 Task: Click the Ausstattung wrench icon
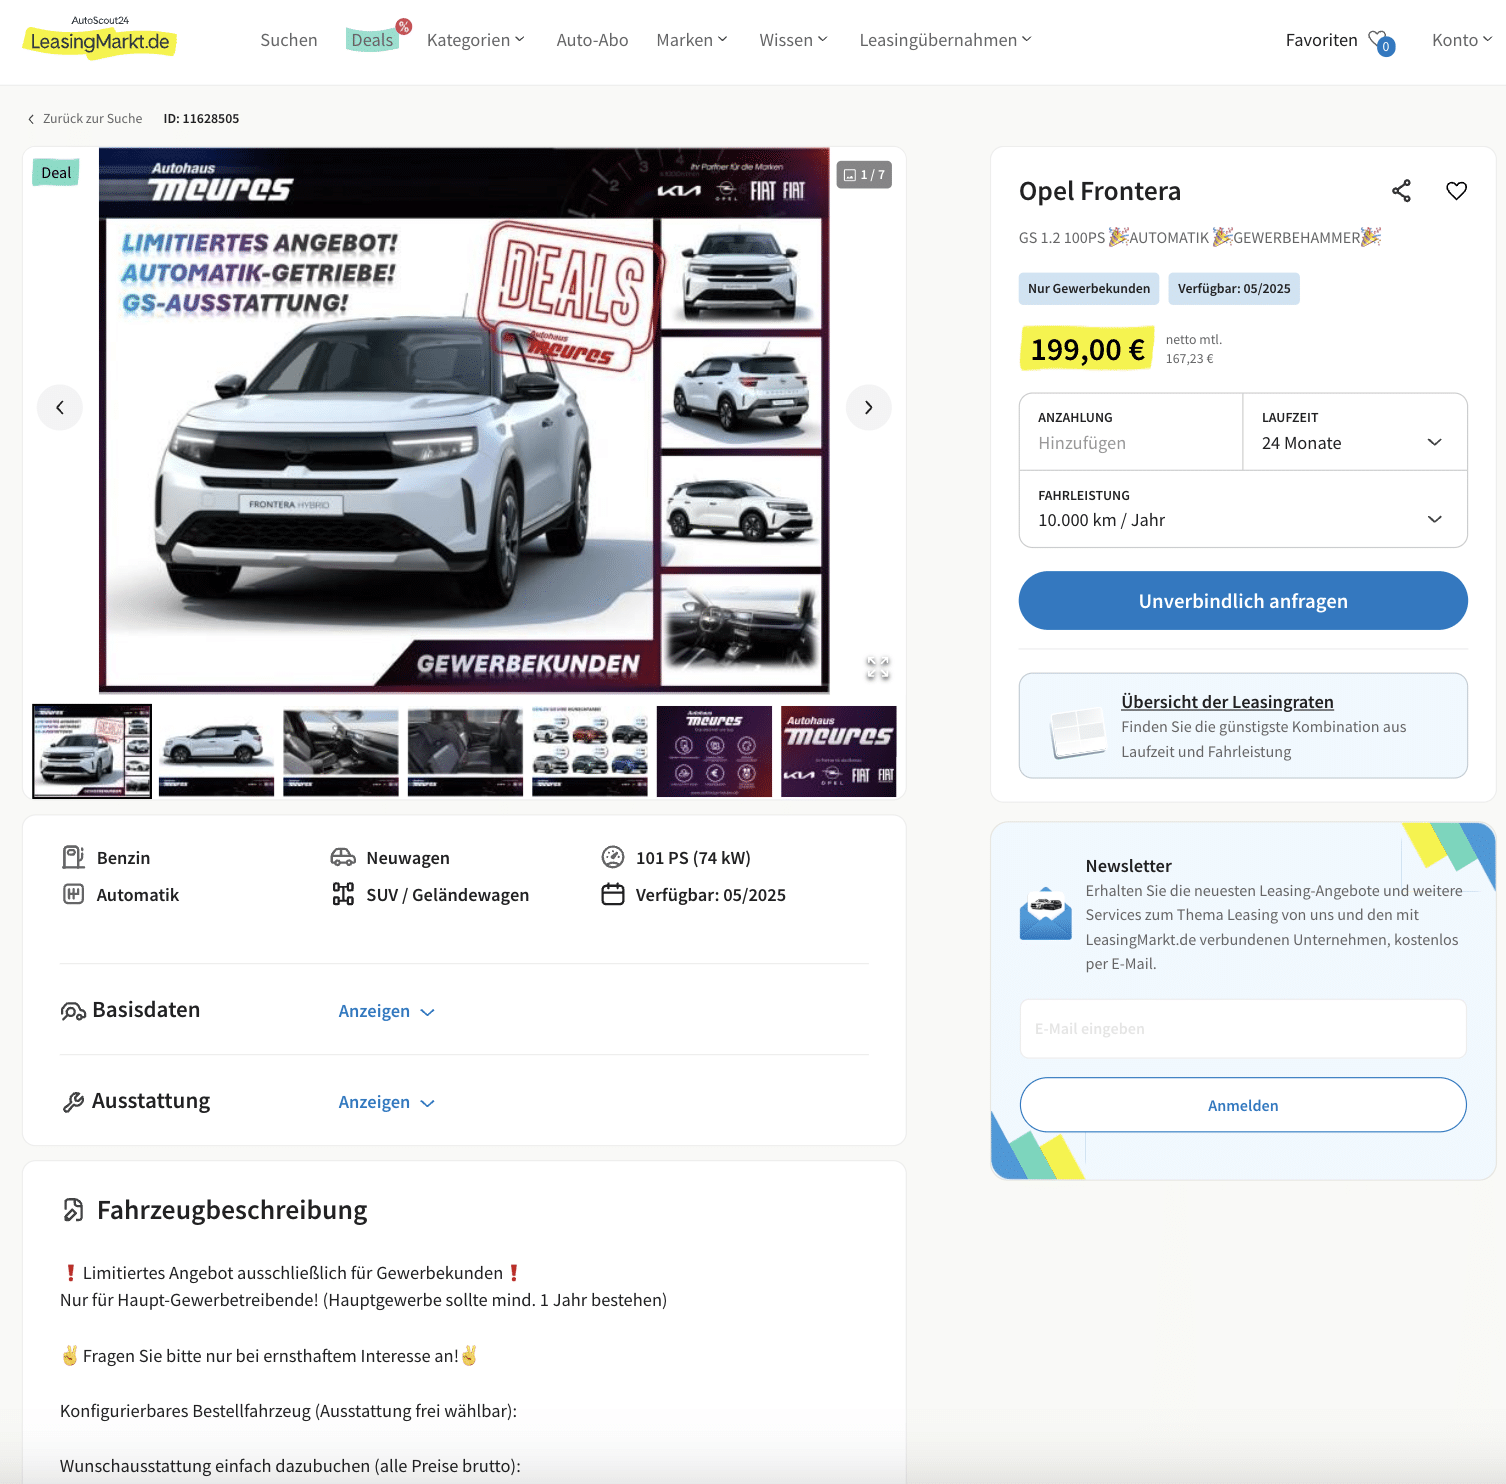click(73, 1102)
